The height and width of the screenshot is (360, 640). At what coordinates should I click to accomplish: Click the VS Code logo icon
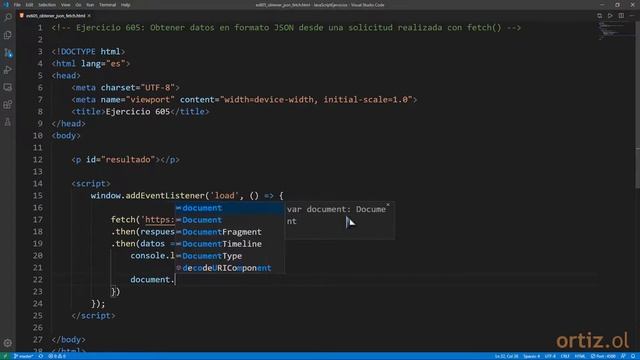click(x=6, y=5)
